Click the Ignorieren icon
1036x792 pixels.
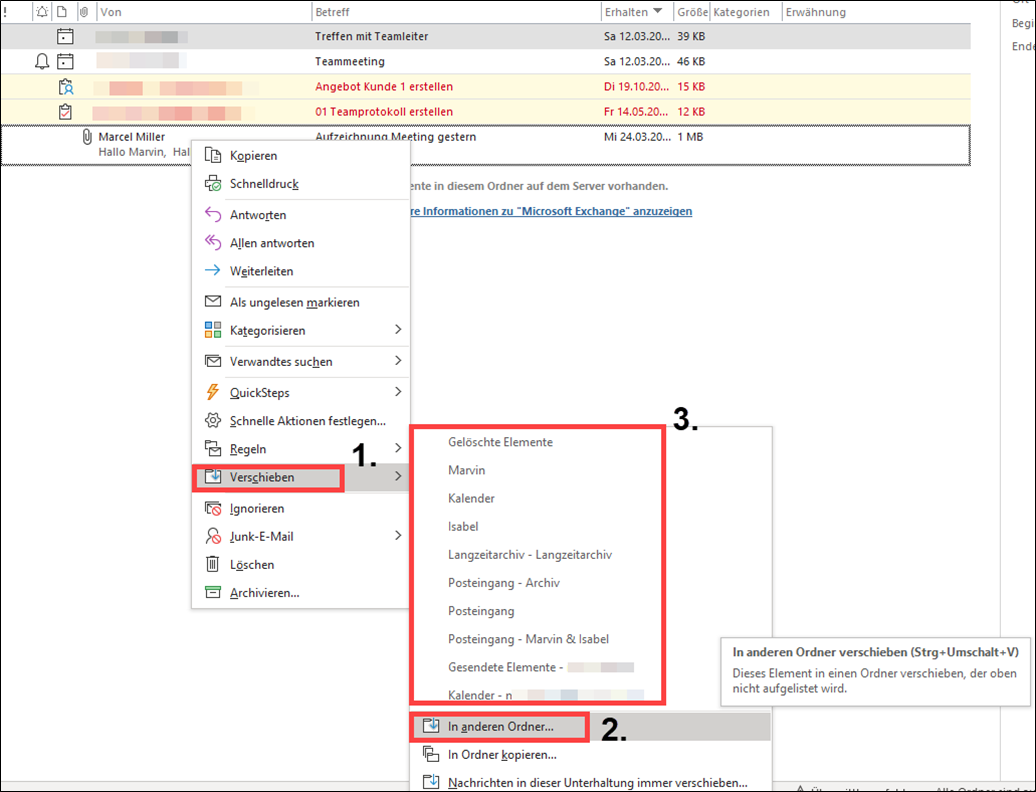tap(213, 508)
